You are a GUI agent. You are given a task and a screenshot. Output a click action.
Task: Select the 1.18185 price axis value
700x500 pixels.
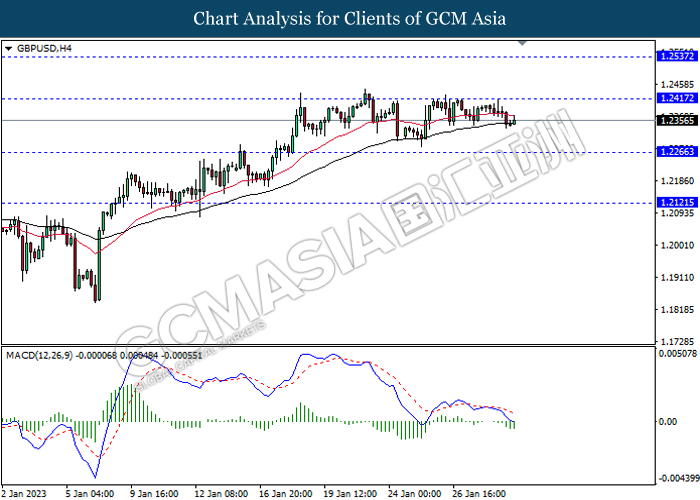coord(677,309)
